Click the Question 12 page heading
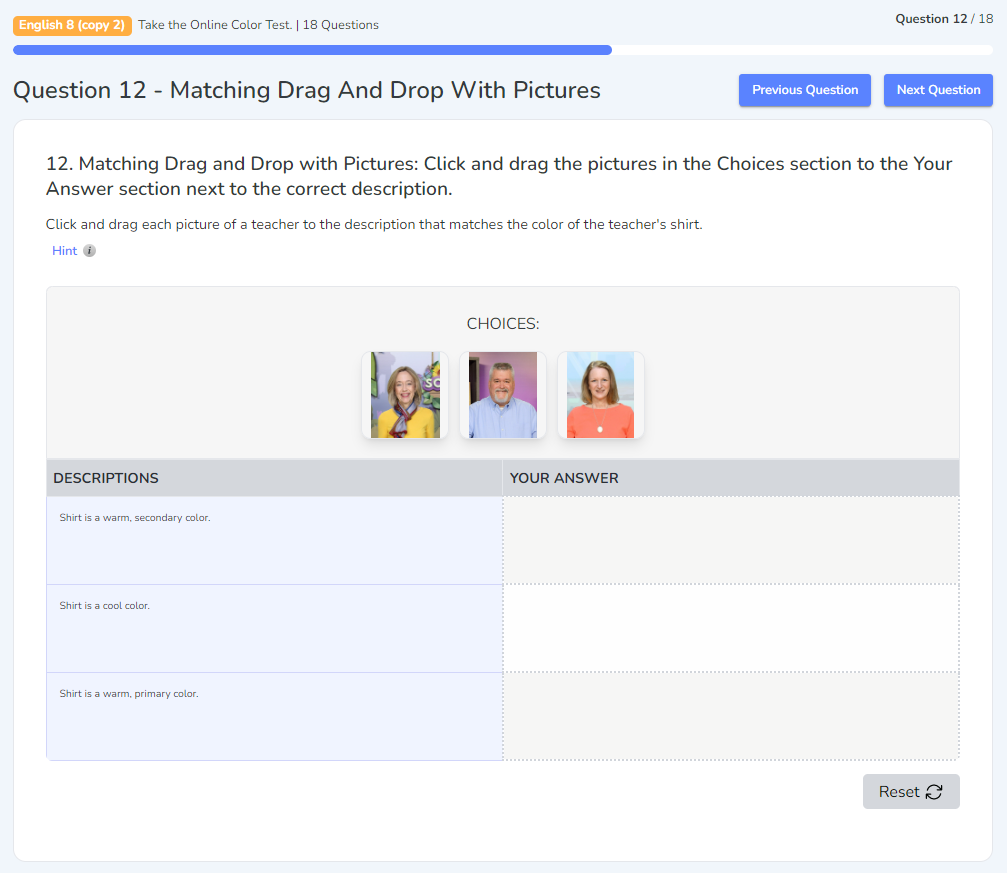The image size is (1007, 873). pos(307,90)
